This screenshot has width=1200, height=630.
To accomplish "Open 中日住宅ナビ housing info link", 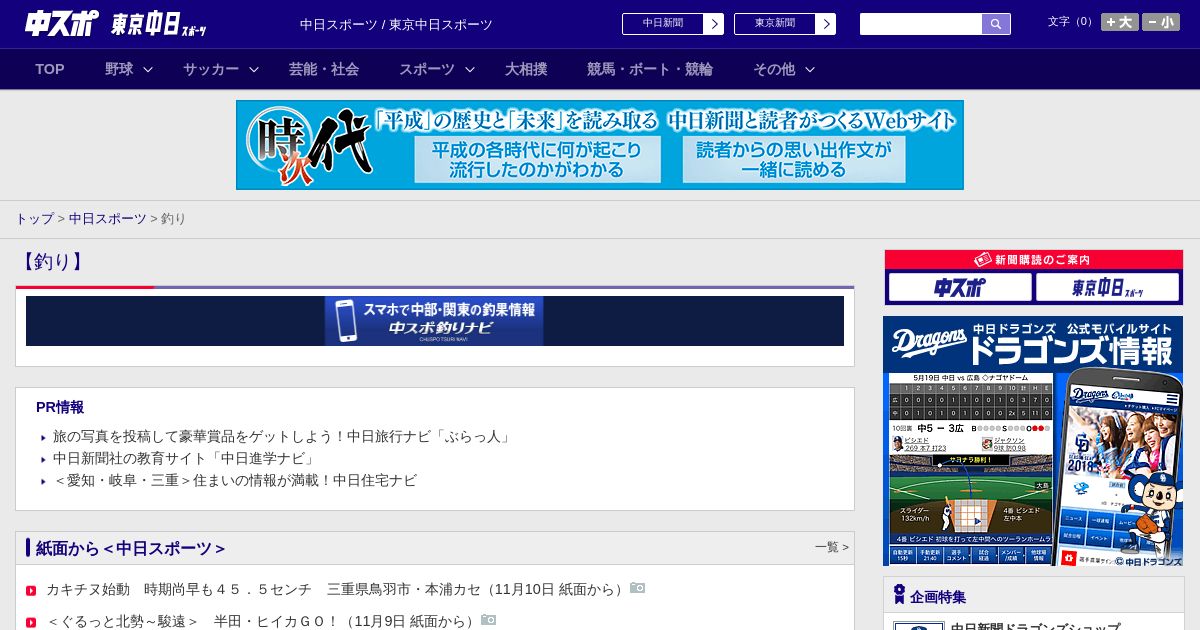I will (235, 481).
